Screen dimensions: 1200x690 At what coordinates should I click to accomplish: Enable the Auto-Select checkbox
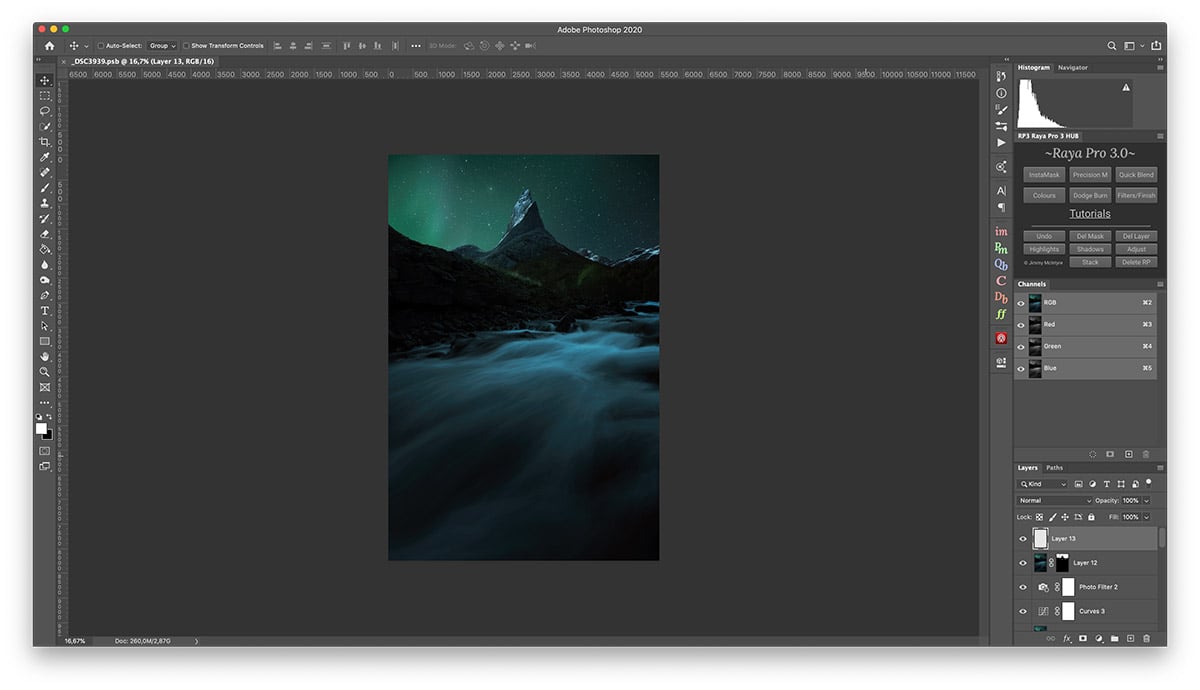101,46
